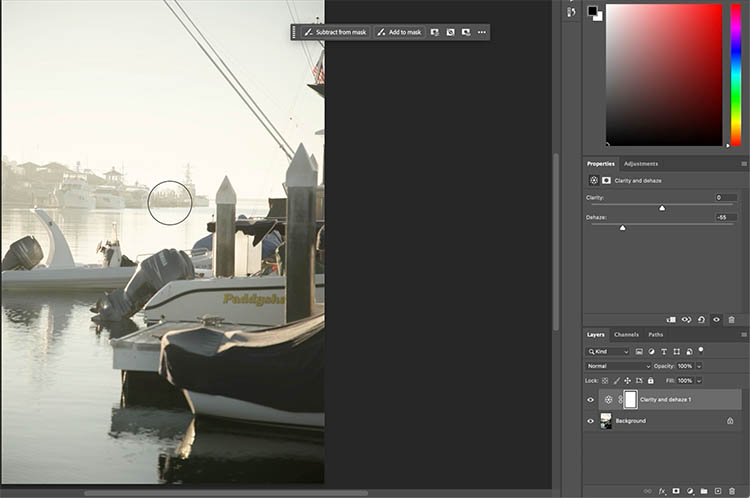Delete the adjustment via Properties trash icon

click(731, 320)
